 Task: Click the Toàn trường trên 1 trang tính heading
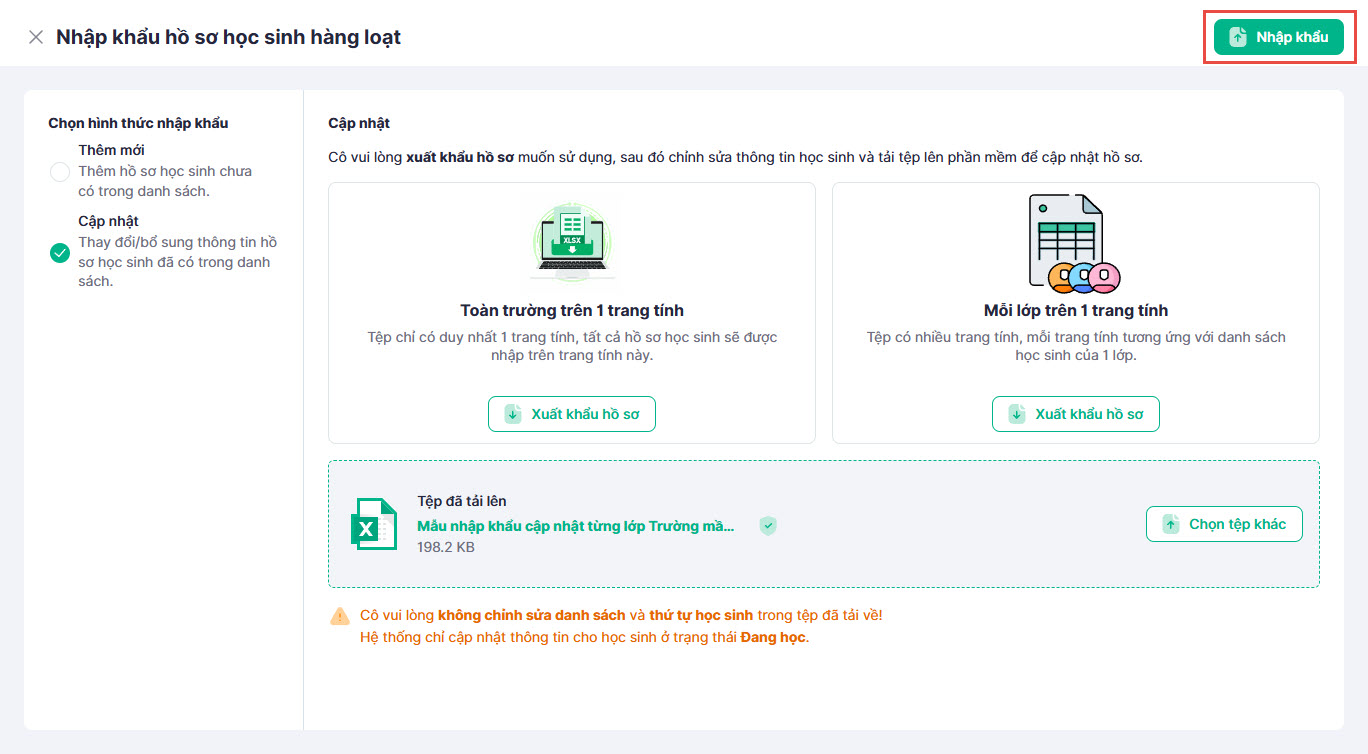coord(572,310)
